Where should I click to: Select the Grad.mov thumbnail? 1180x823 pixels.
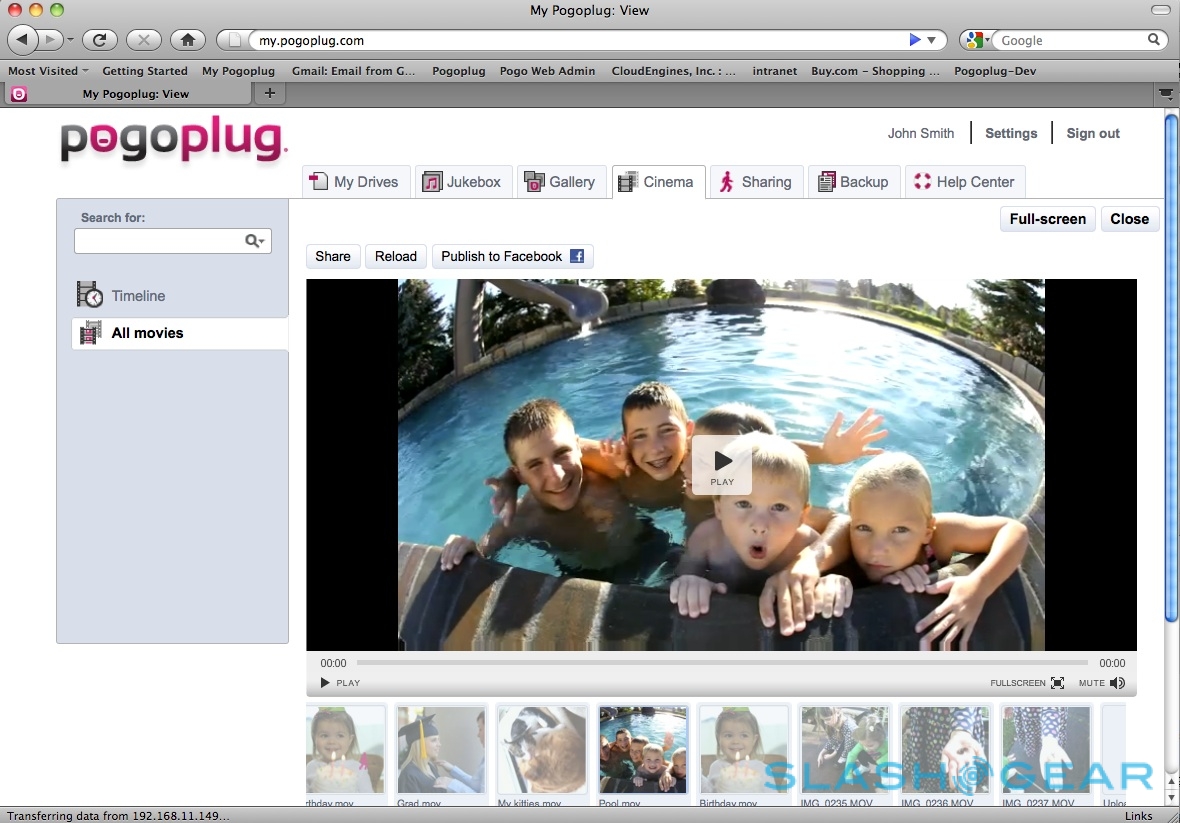pyautogui.click(x=440, y=750)
